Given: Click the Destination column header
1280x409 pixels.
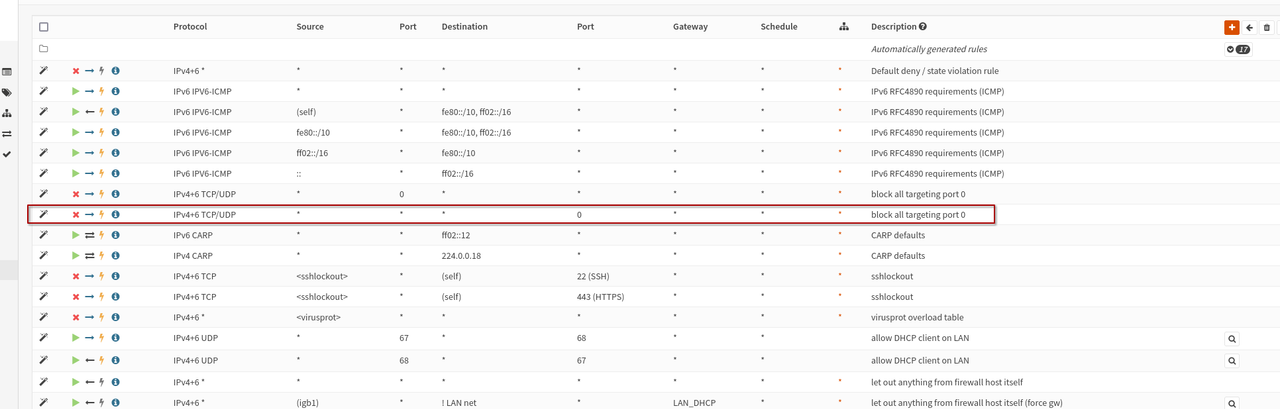Looking at the screenshot, I should [464, 27].
